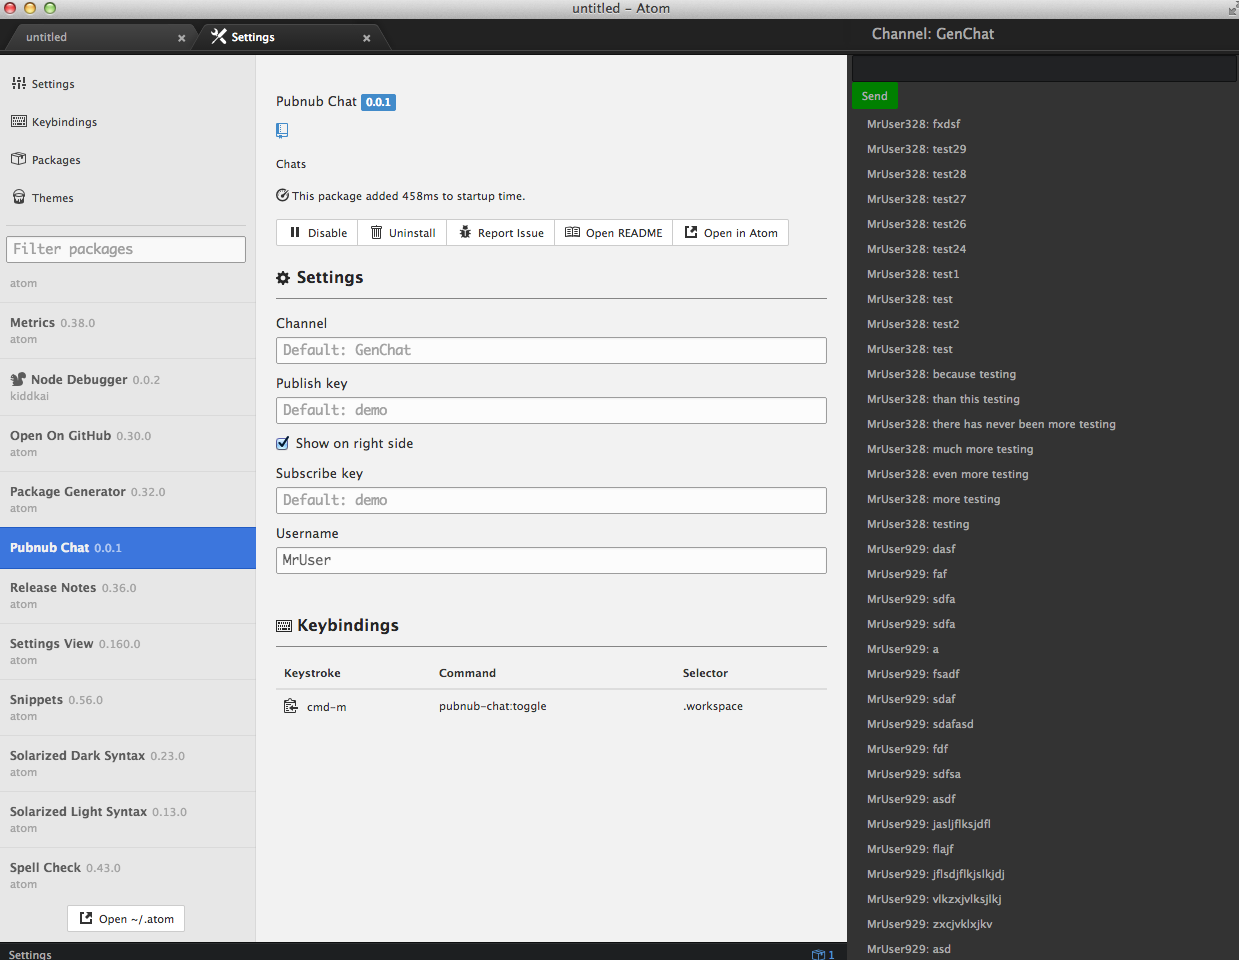The image size is (1239, 960).
Task: Click the 0.0.1 version badge
Action: [378, 102]
